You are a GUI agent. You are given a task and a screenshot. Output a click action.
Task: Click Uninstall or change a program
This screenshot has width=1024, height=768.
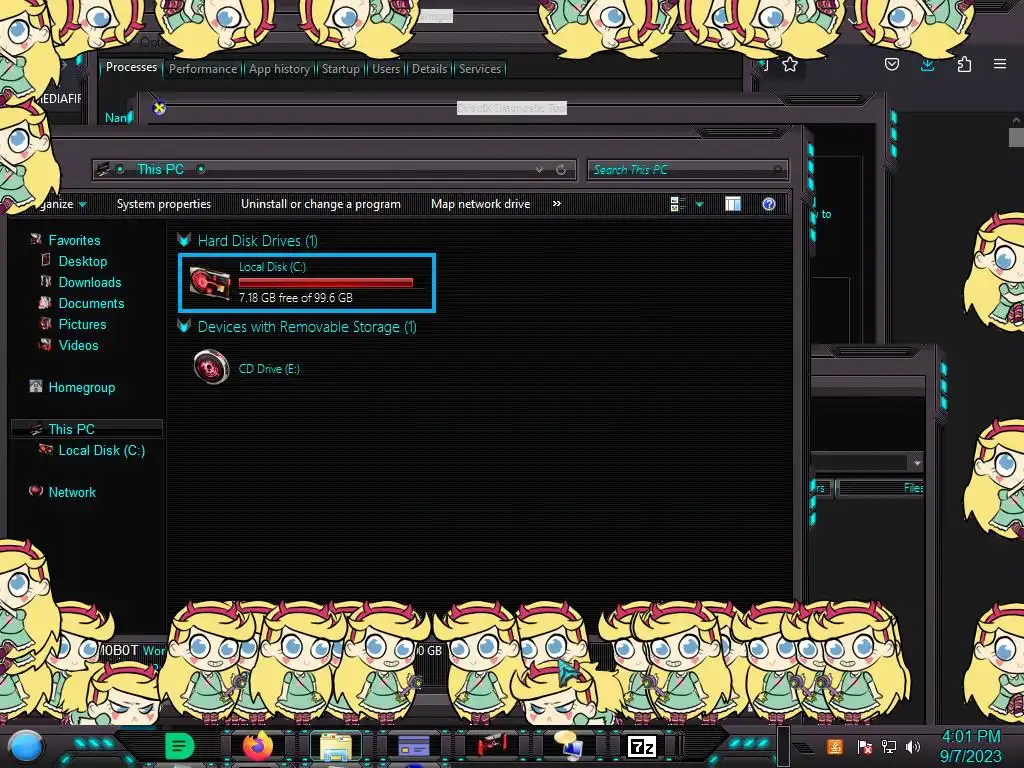coord(321,204)
